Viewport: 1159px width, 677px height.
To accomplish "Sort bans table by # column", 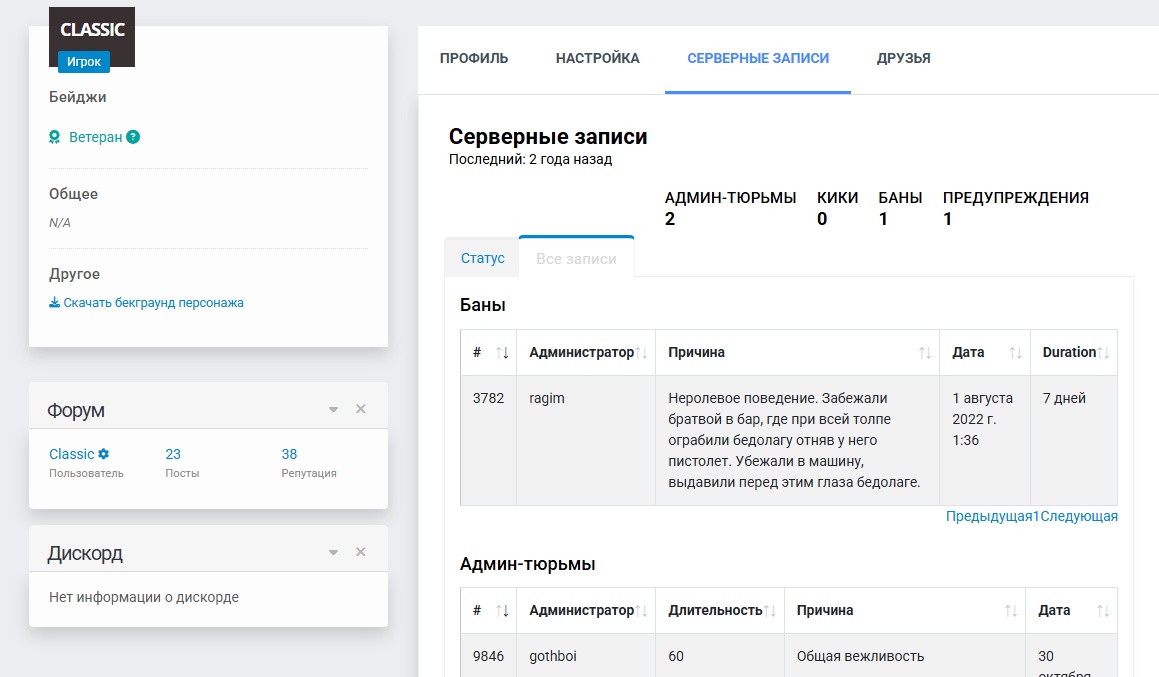I will tap(502, 353).
